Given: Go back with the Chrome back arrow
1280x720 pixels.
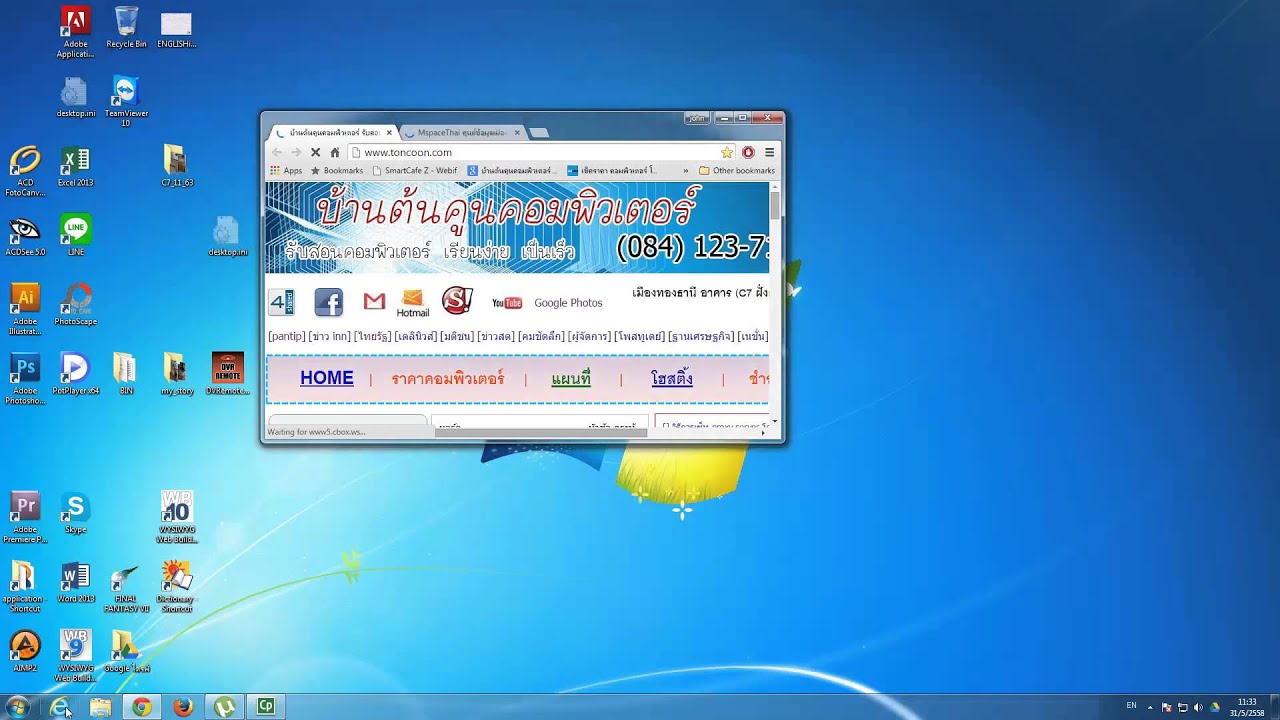Looking at the screenshot, I should 277,152.
